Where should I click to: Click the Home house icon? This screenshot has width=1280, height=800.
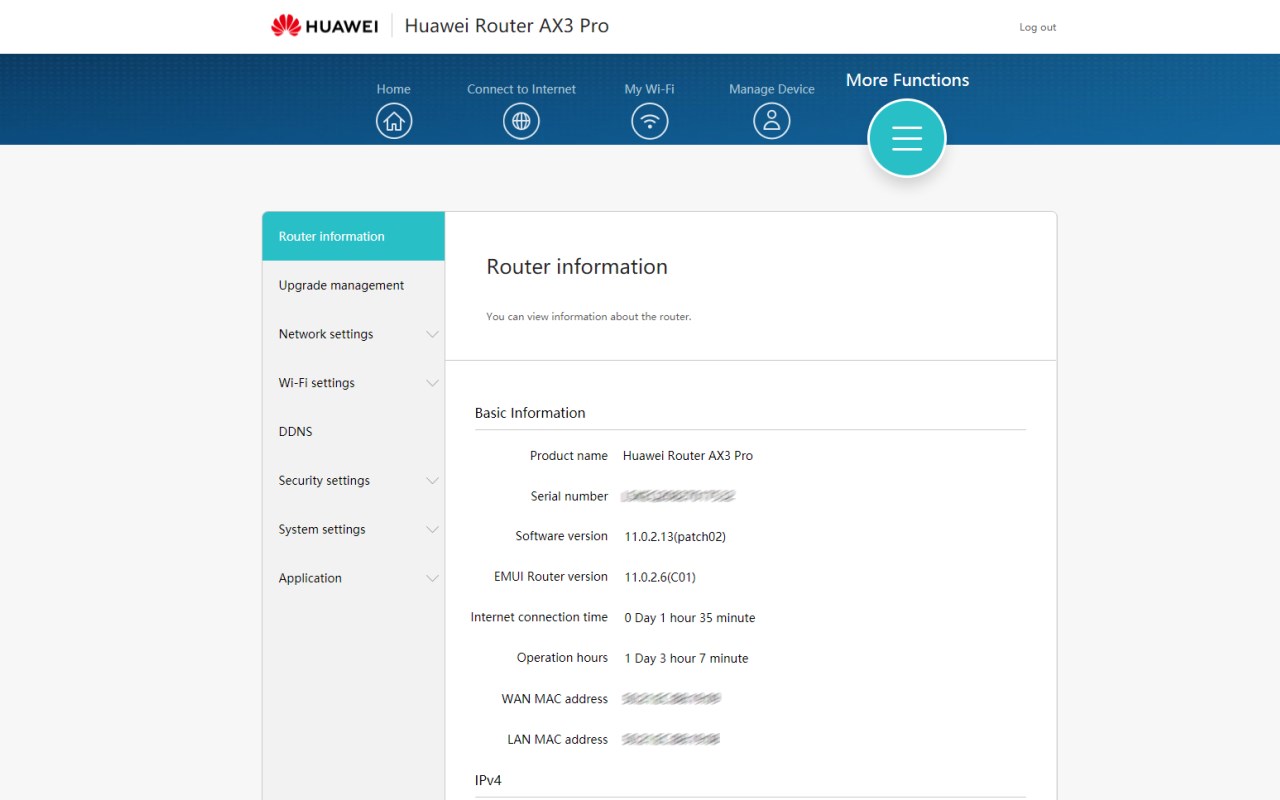pos(394,121)
